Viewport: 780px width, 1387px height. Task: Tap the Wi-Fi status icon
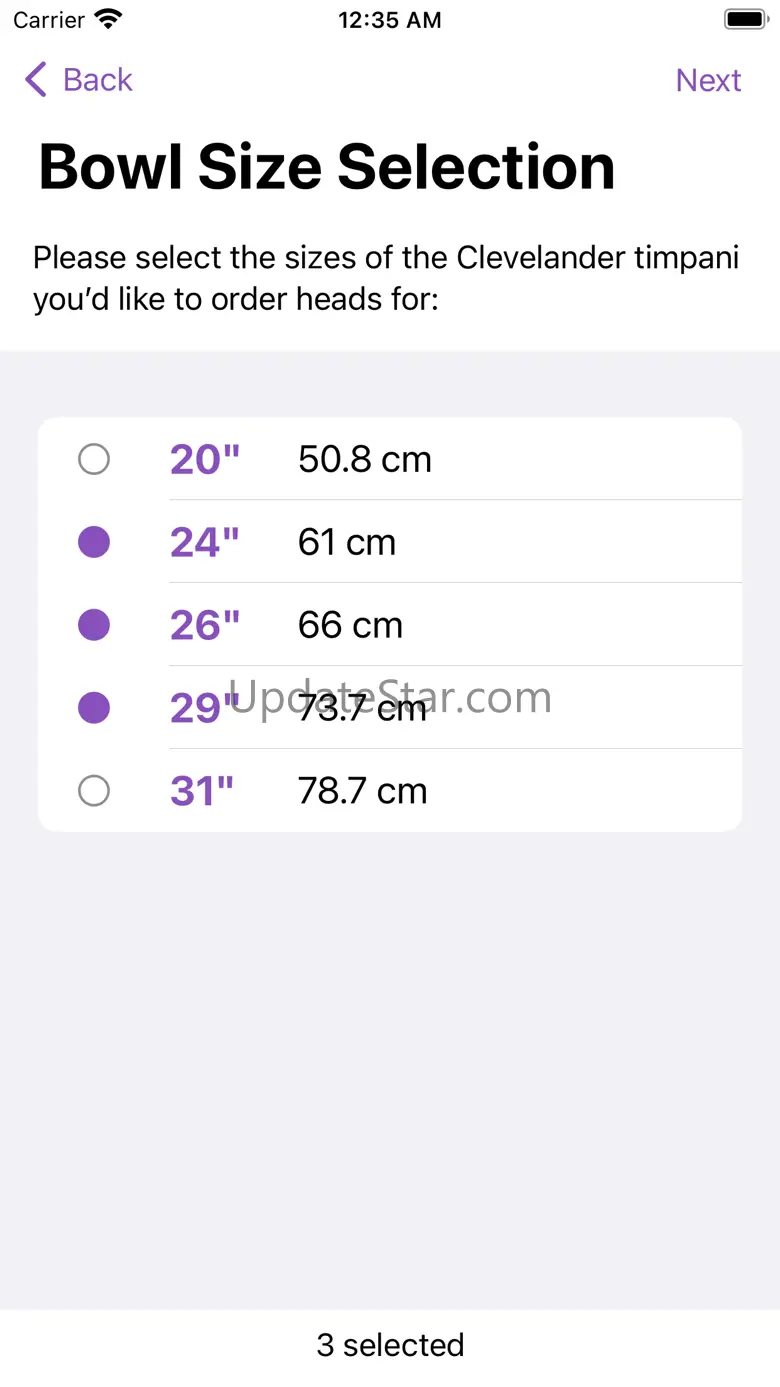click(x=108, y=20)
